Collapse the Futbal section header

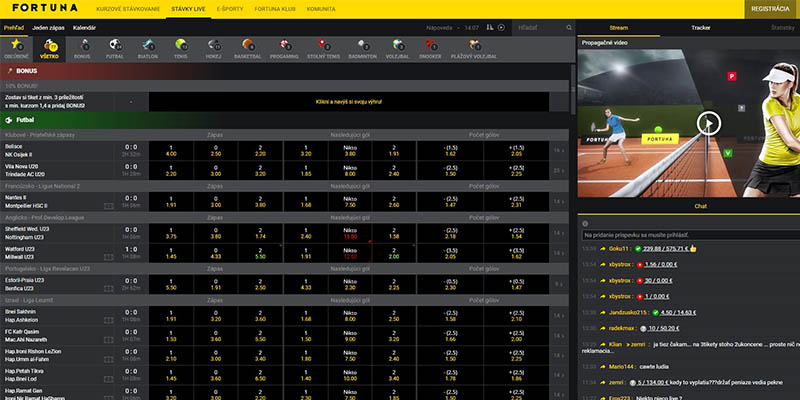(284, 120)
